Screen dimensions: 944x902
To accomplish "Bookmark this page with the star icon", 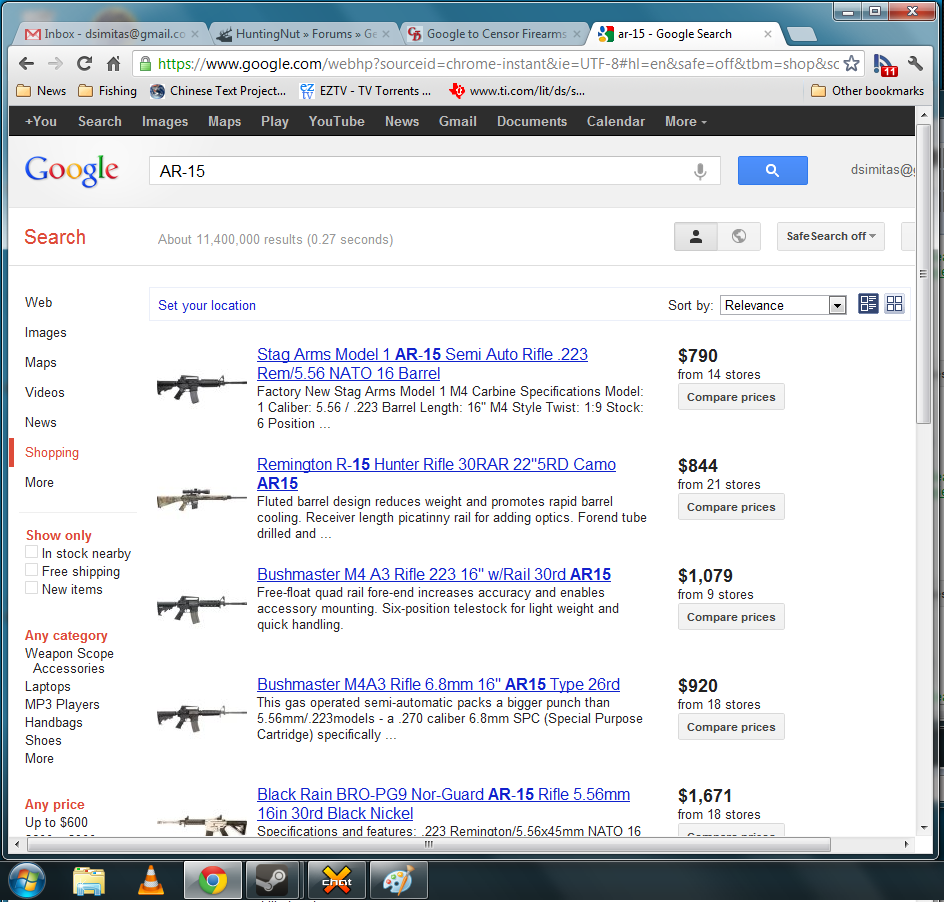I will coord(851,63).
